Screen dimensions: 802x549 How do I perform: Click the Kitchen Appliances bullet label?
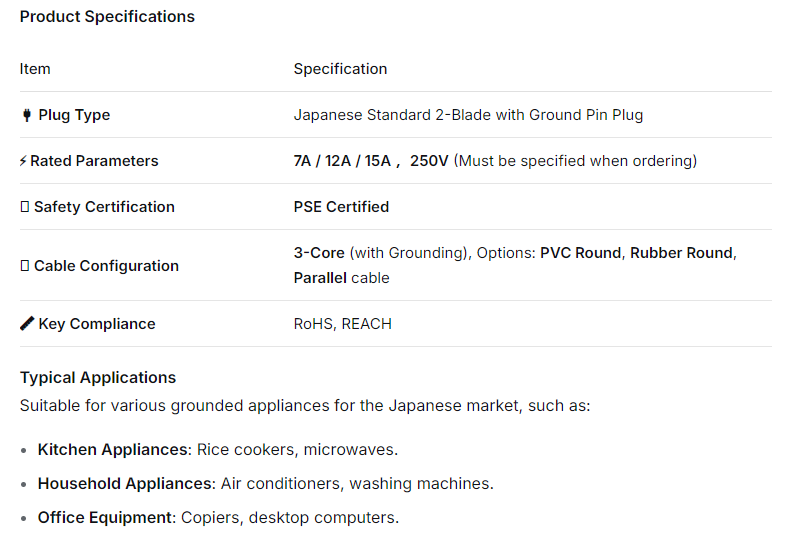click(x=112, y=450)
